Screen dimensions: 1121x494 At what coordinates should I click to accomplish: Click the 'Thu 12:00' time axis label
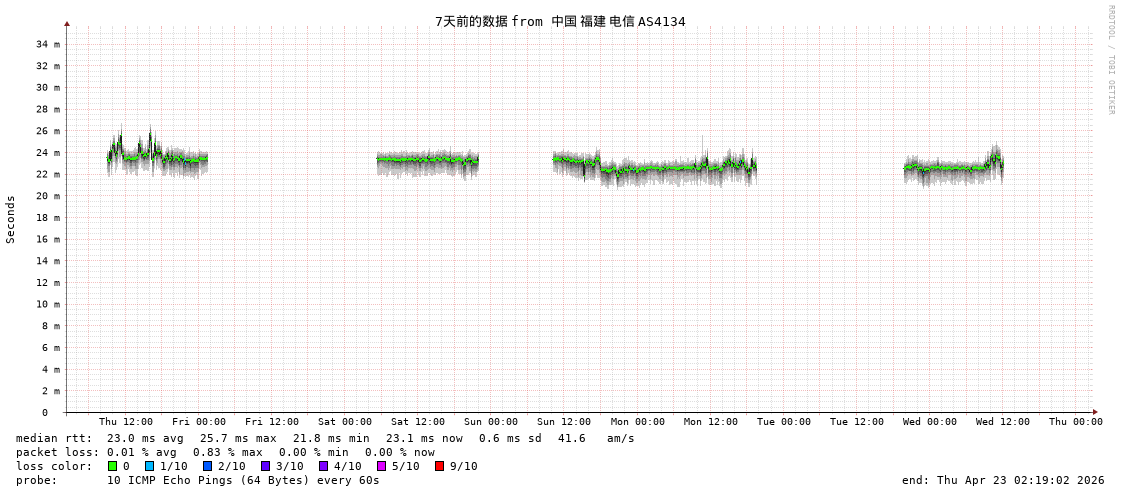click(x=126, y=422)
